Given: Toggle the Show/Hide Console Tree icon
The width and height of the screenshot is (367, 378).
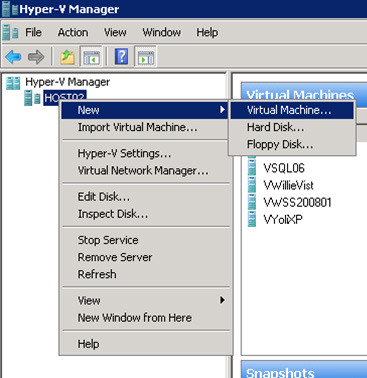Looking at the screenshot, I should (x=91, y=57).
